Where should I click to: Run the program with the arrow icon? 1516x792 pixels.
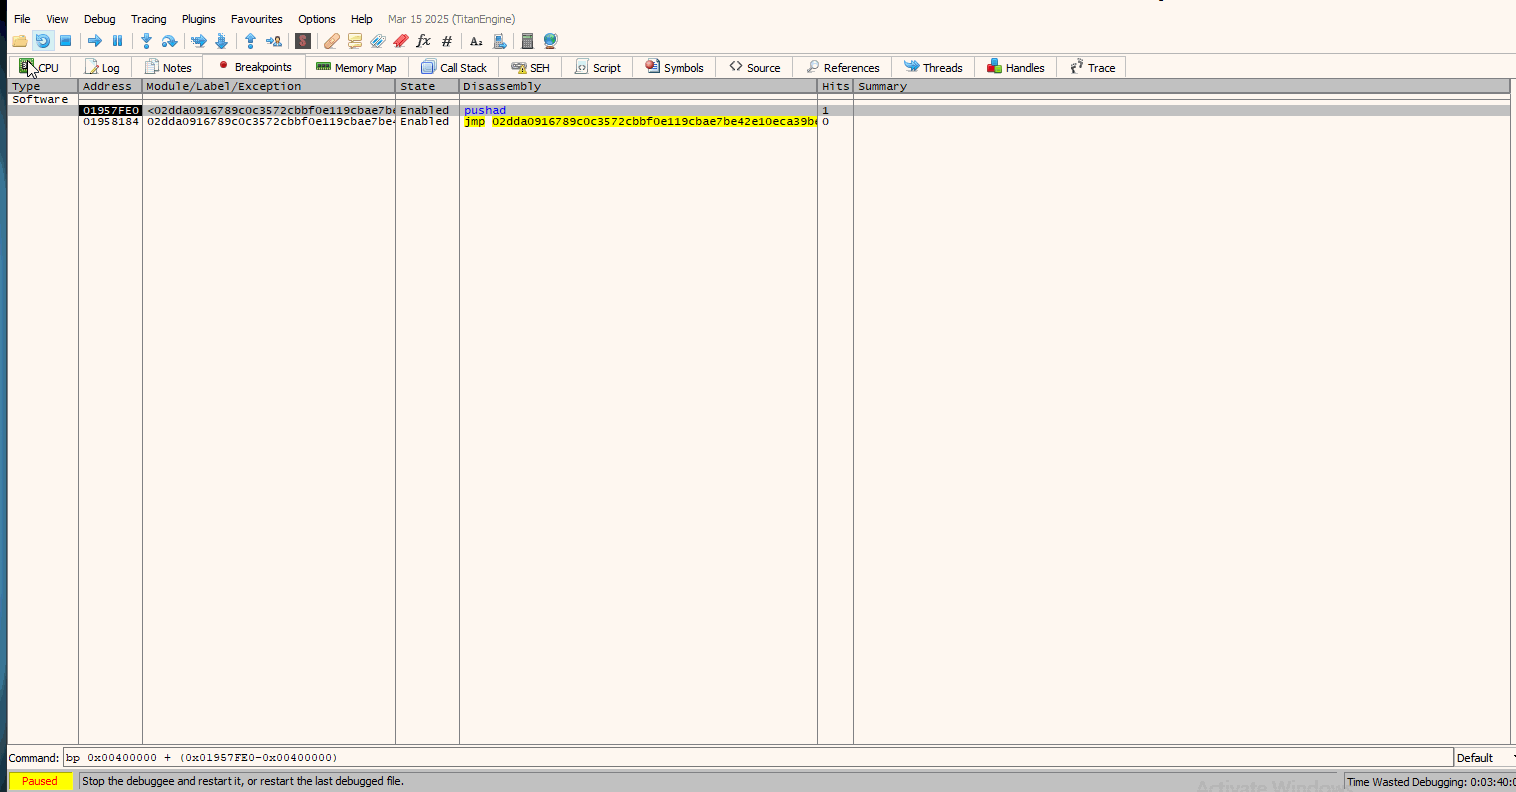(95, 41)
